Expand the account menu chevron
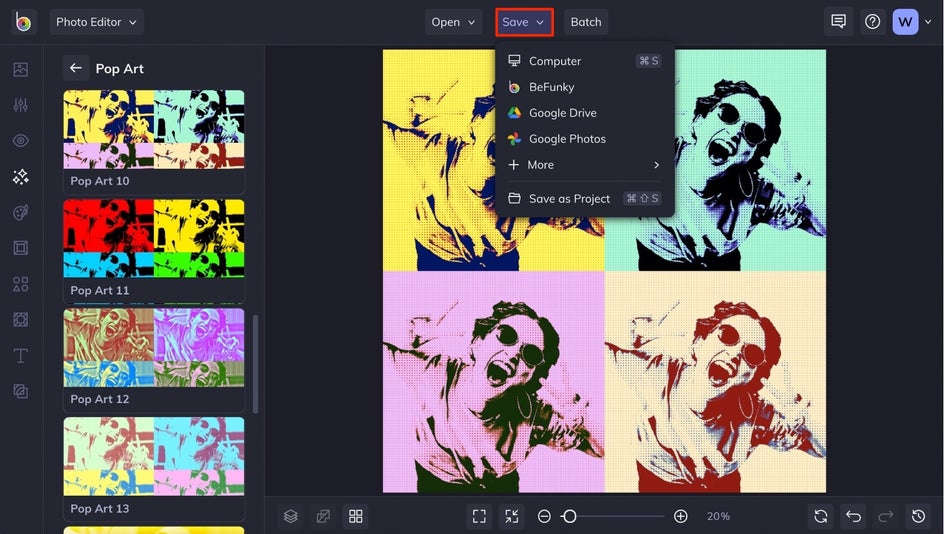This screenshot has width=944, height=534. tap(928, 22)
